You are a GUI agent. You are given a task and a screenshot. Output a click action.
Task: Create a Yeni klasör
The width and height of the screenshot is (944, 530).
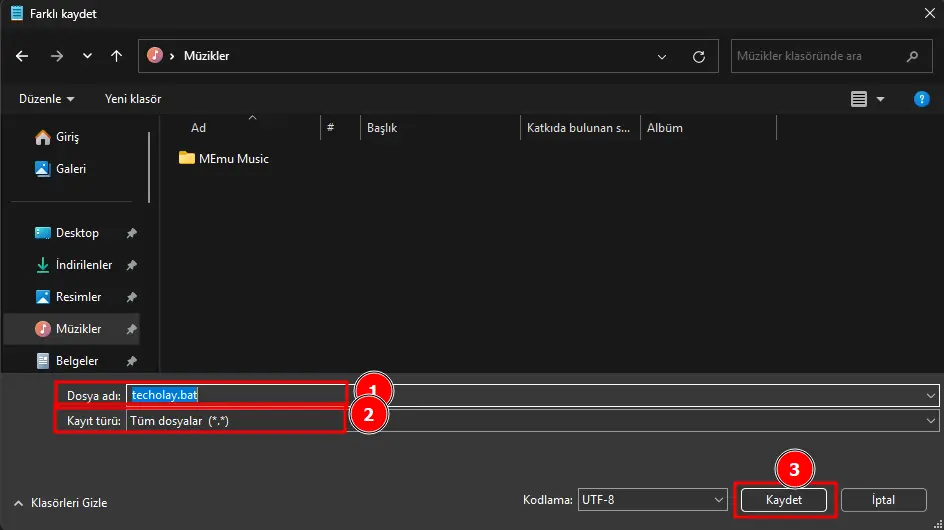click(x=133, y=99)
